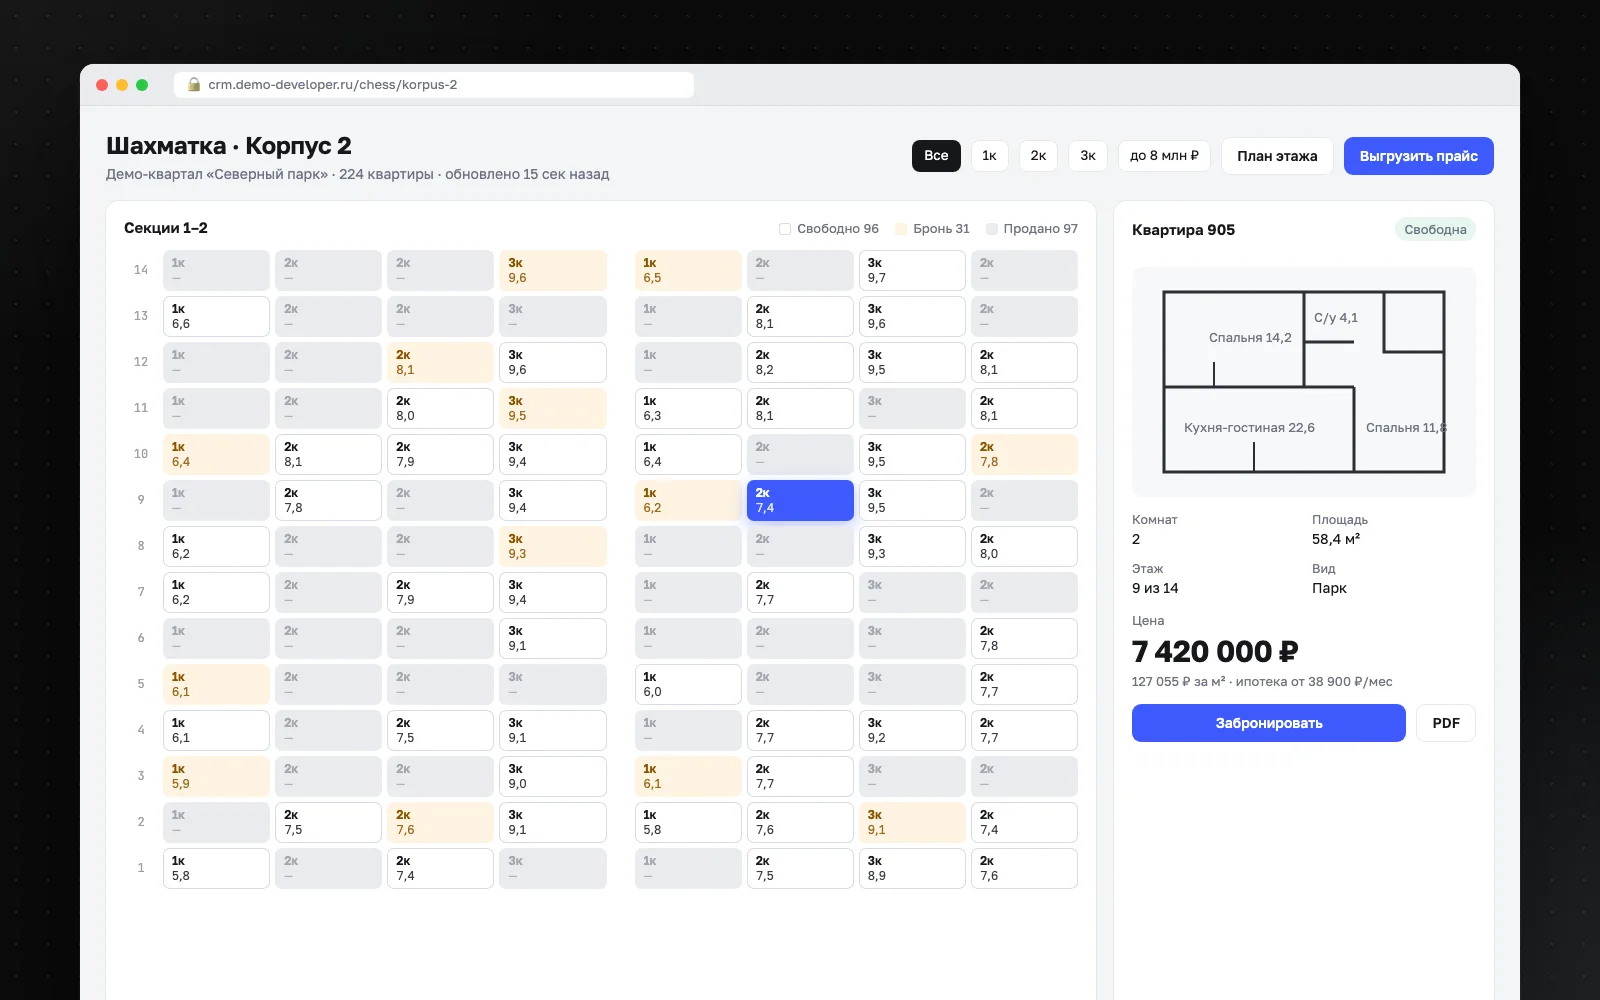Viewport: 1600px width, 1000px height.
Task: Select 1к 6,5 reserved cell on floor 14
Action: (x=688, y=270)
